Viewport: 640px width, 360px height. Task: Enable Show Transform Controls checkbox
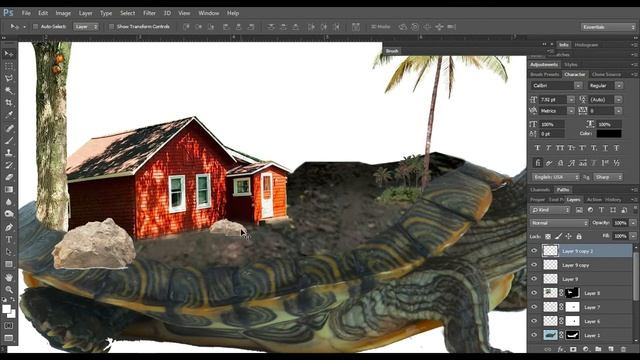tap(111, 27)
